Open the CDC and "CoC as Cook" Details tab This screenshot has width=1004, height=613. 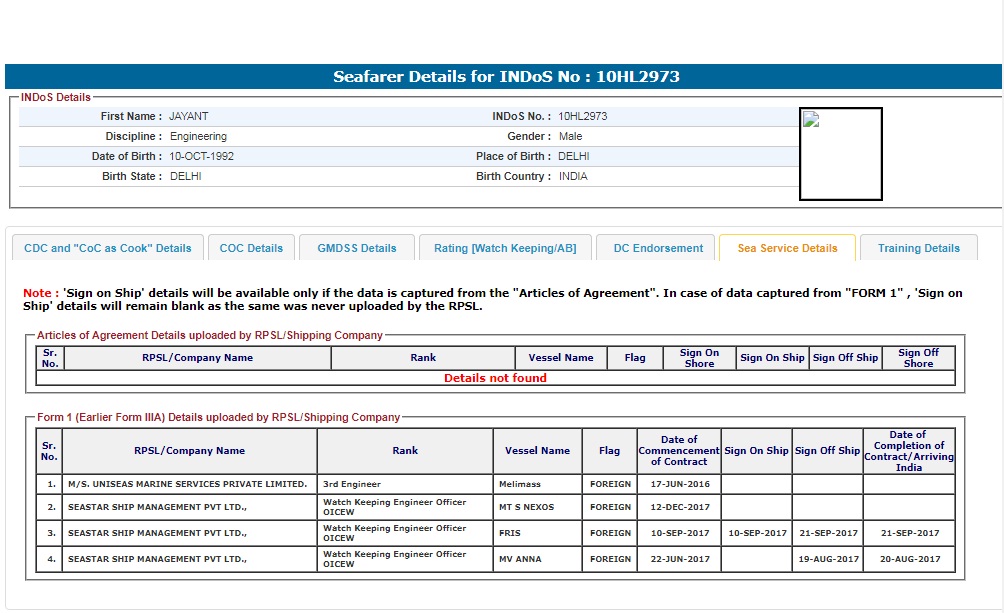(x=108, y=248)
